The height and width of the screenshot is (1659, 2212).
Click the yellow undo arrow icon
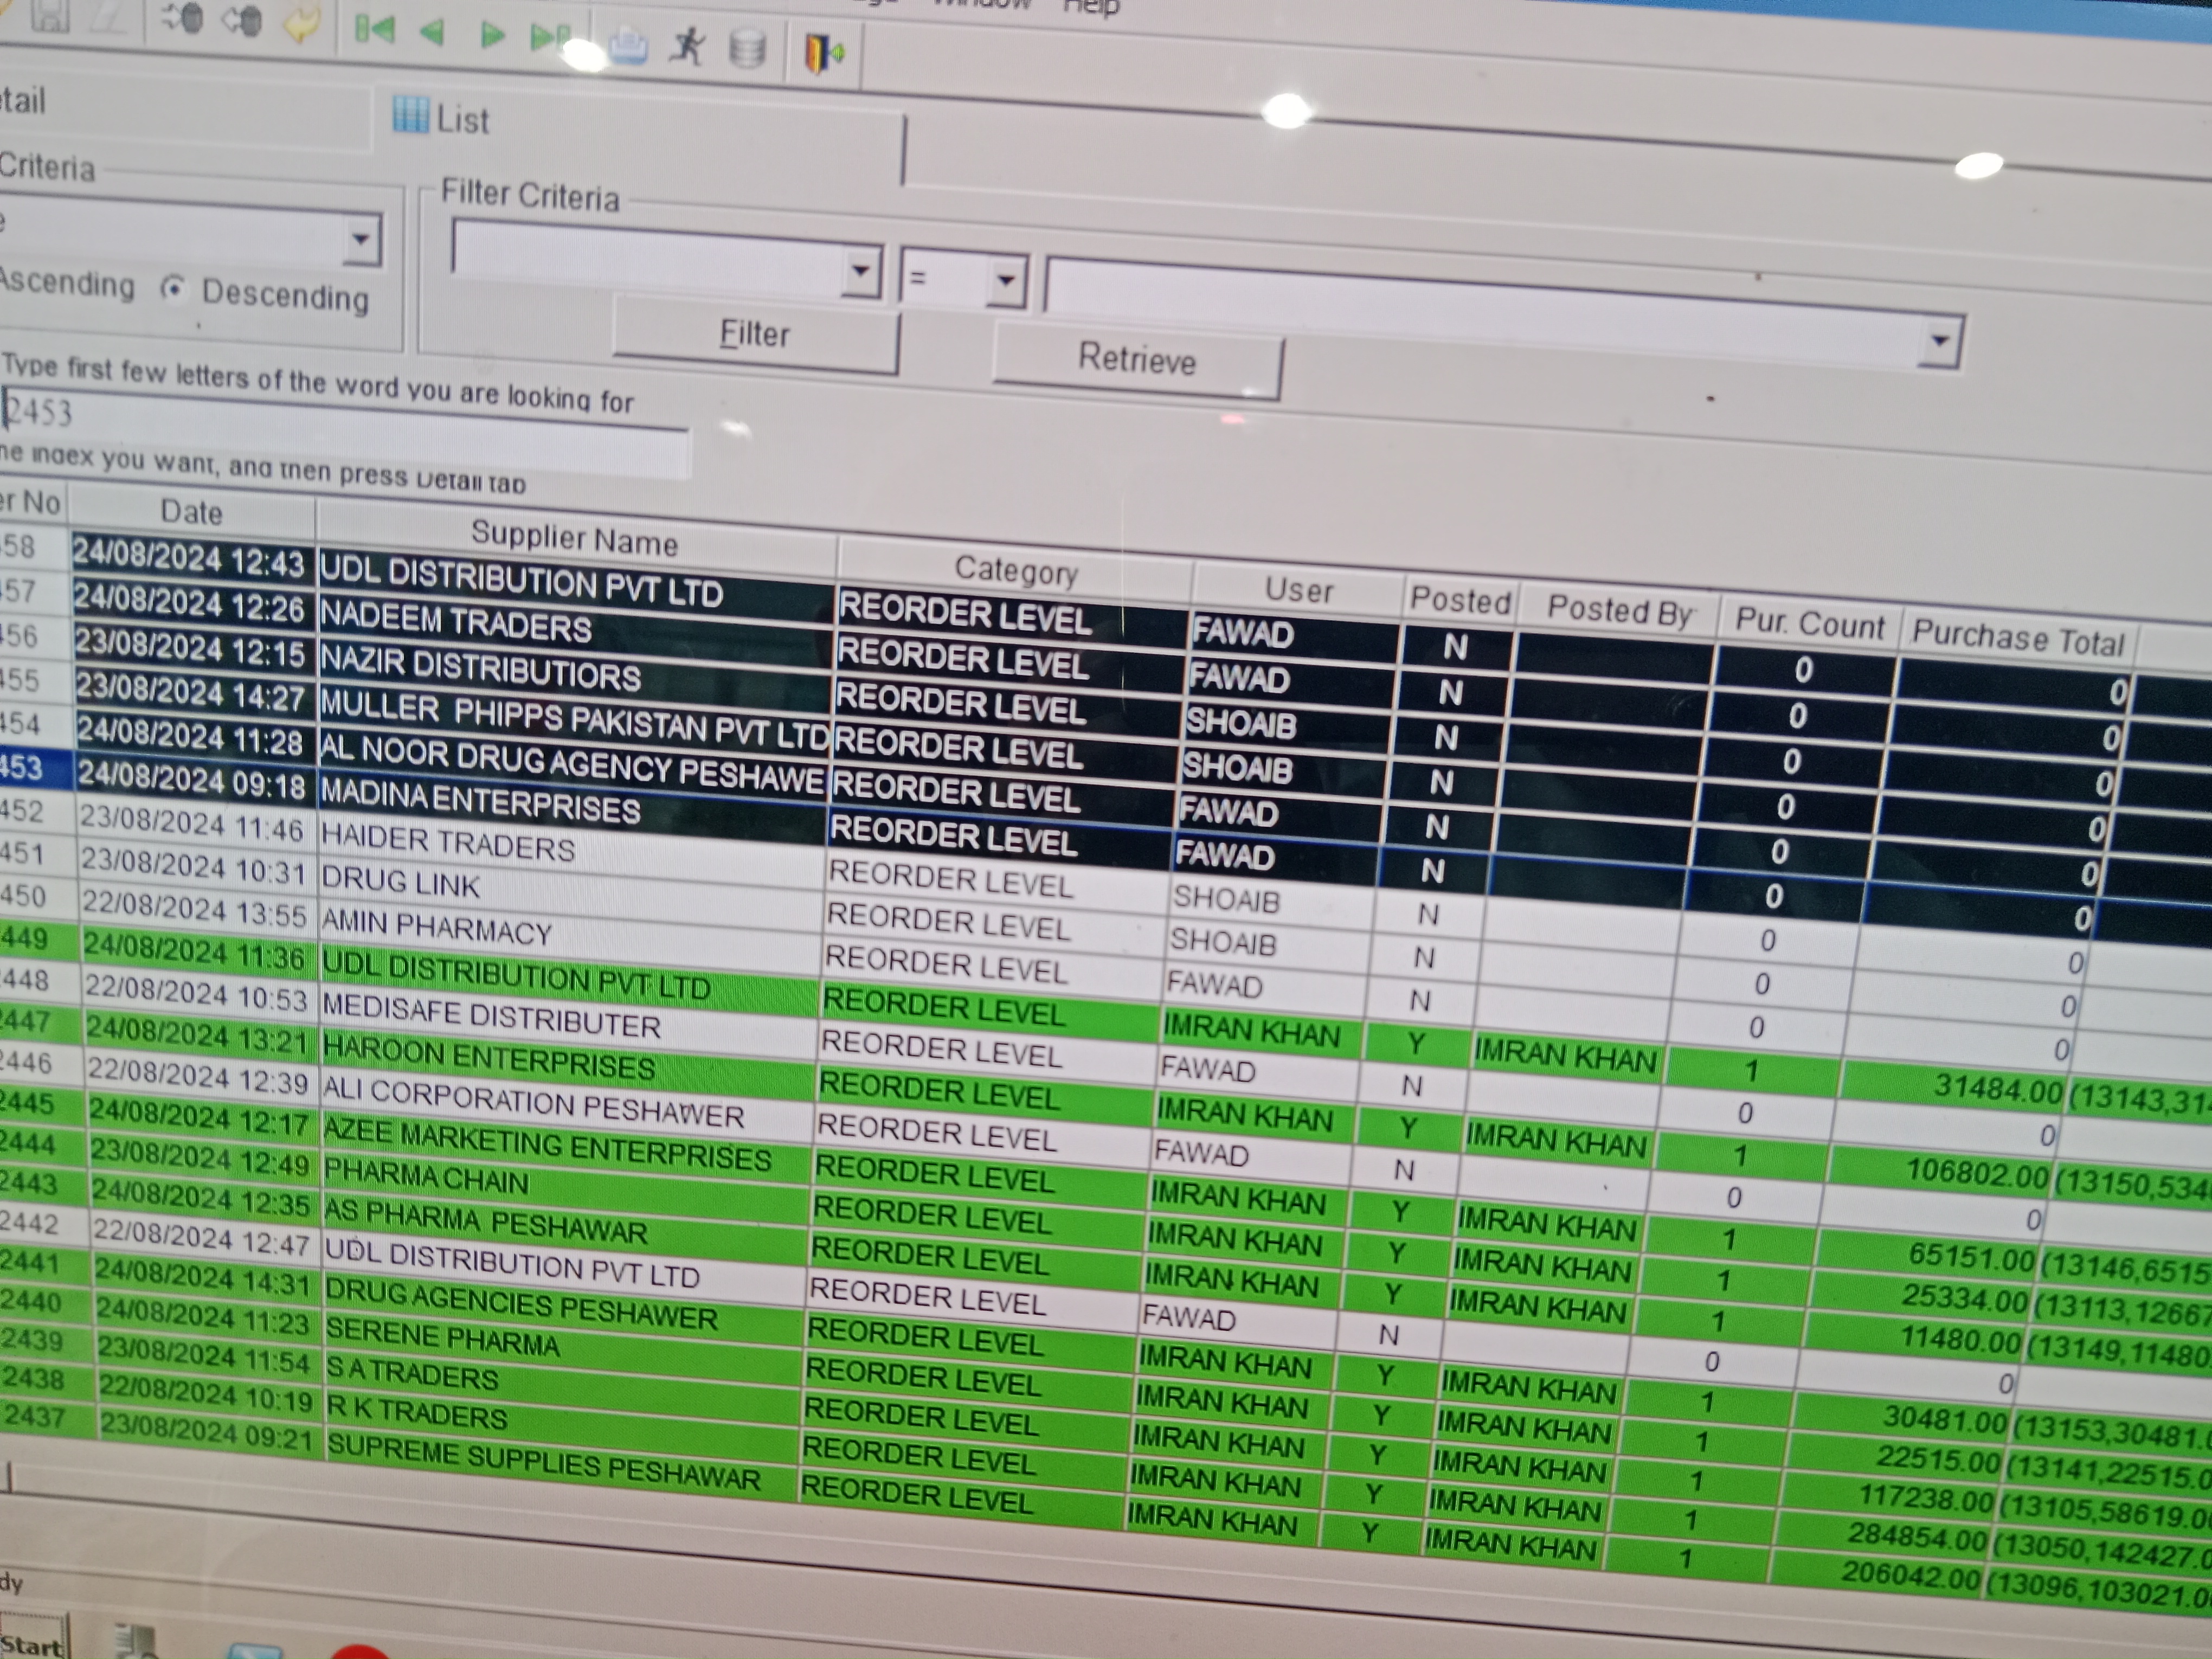click(x=301, y=24)
